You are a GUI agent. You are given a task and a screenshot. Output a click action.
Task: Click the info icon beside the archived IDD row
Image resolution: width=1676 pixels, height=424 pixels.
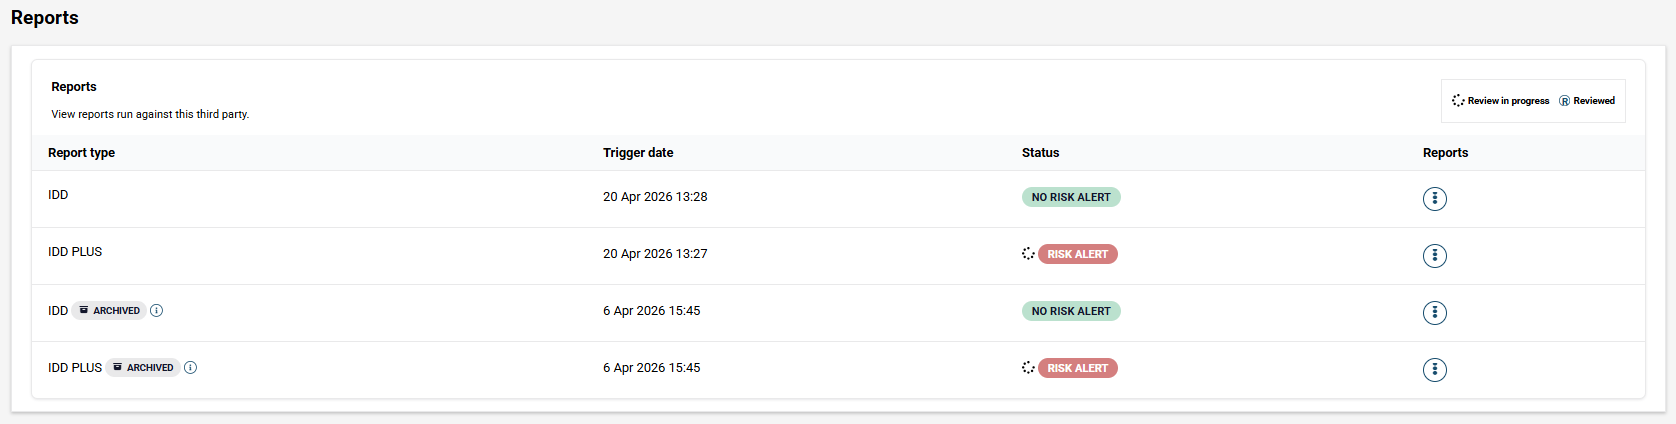pos(156,310)
